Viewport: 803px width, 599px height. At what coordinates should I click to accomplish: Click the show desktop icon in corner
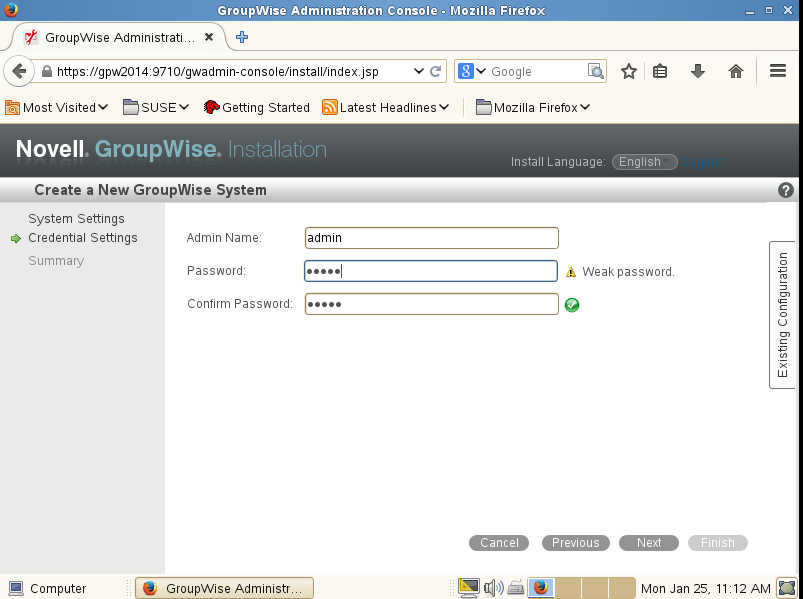(787, 588)
